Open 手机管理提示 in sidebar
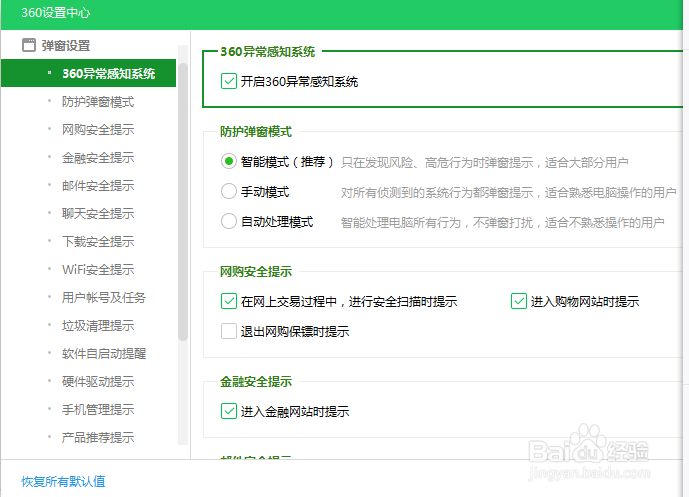This screenshot has height=497, width=689. point(98,410)
